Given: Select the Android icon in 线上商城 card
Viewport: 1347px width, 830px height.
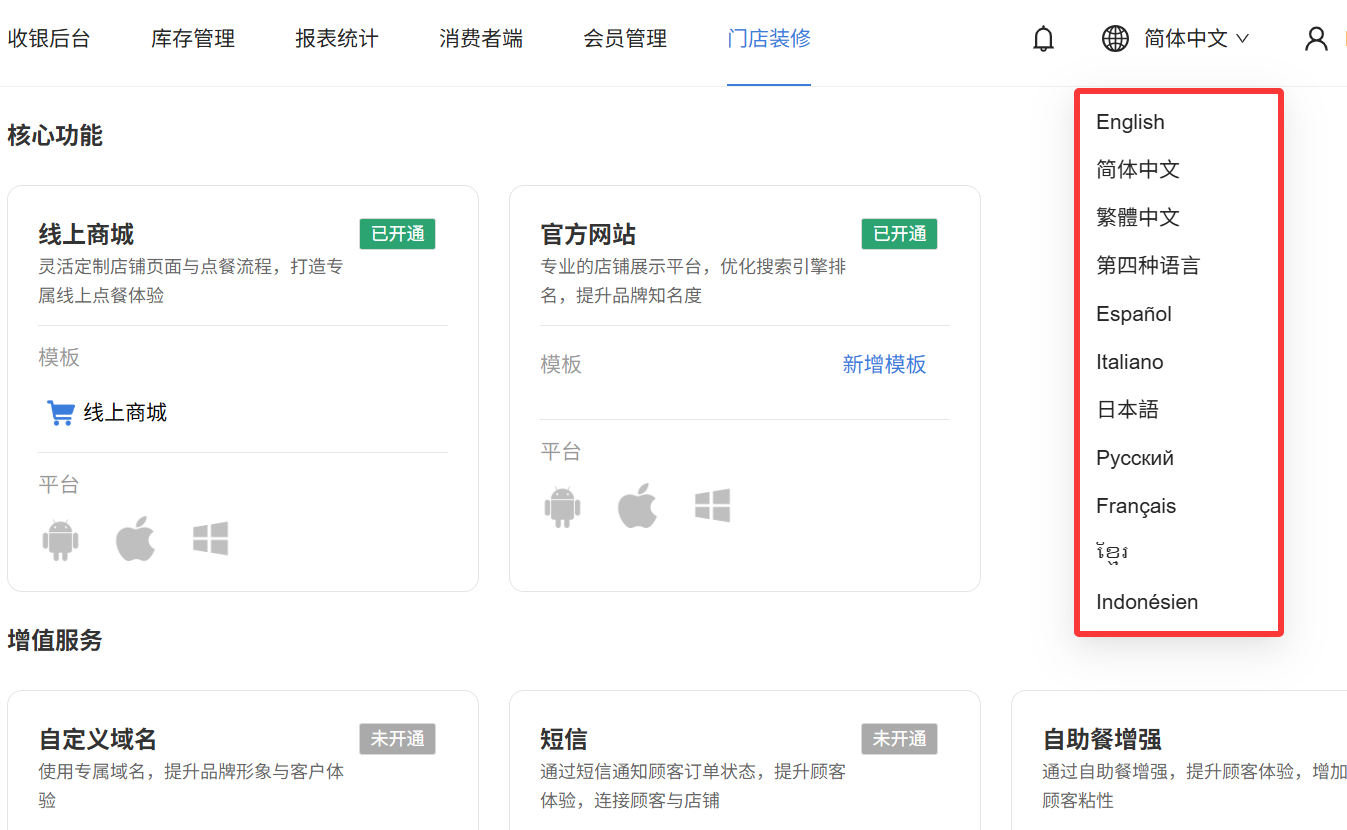Looking at the screenshot, I should (x=60, y=539).
